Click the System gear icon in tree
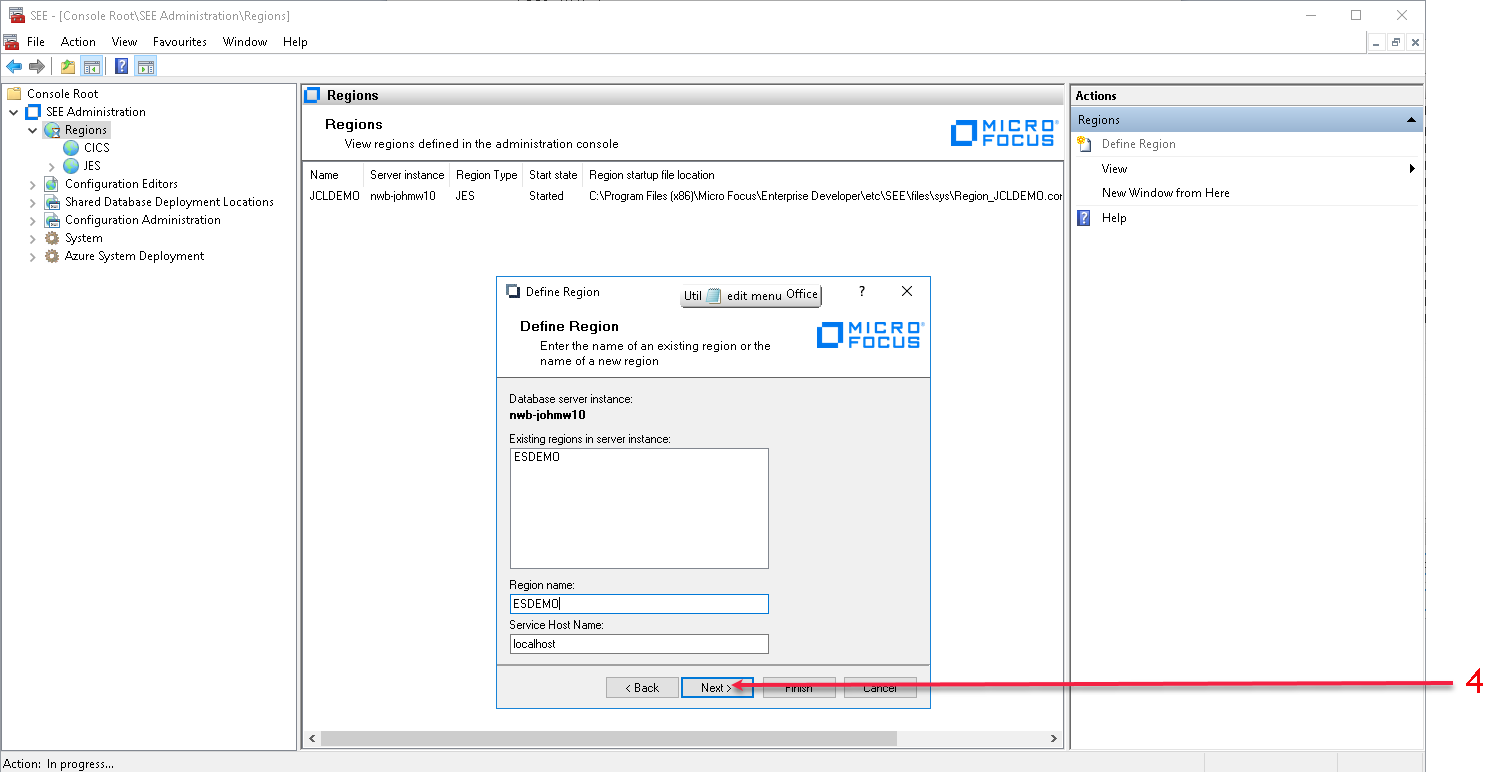Viewport: 1492px width, 772px height. pyautogui.click(x=52, y=238)
